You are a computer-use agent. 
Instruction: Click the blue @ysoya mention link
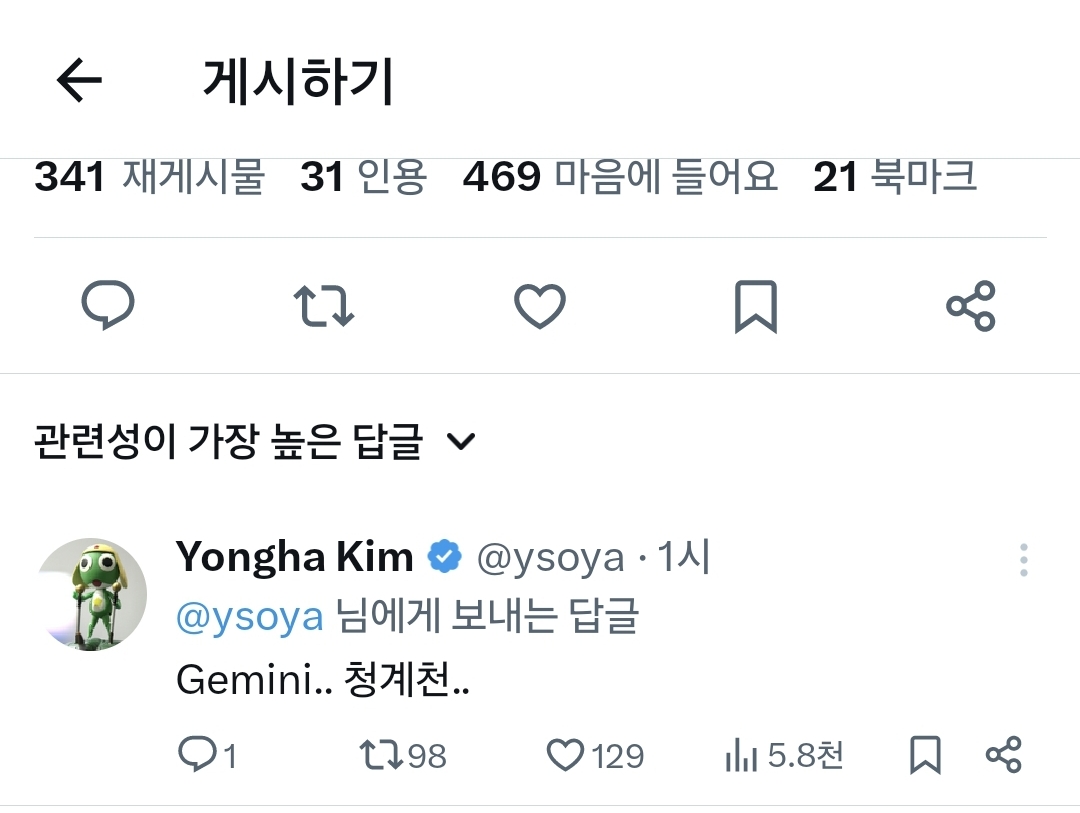tap(249, 617)
